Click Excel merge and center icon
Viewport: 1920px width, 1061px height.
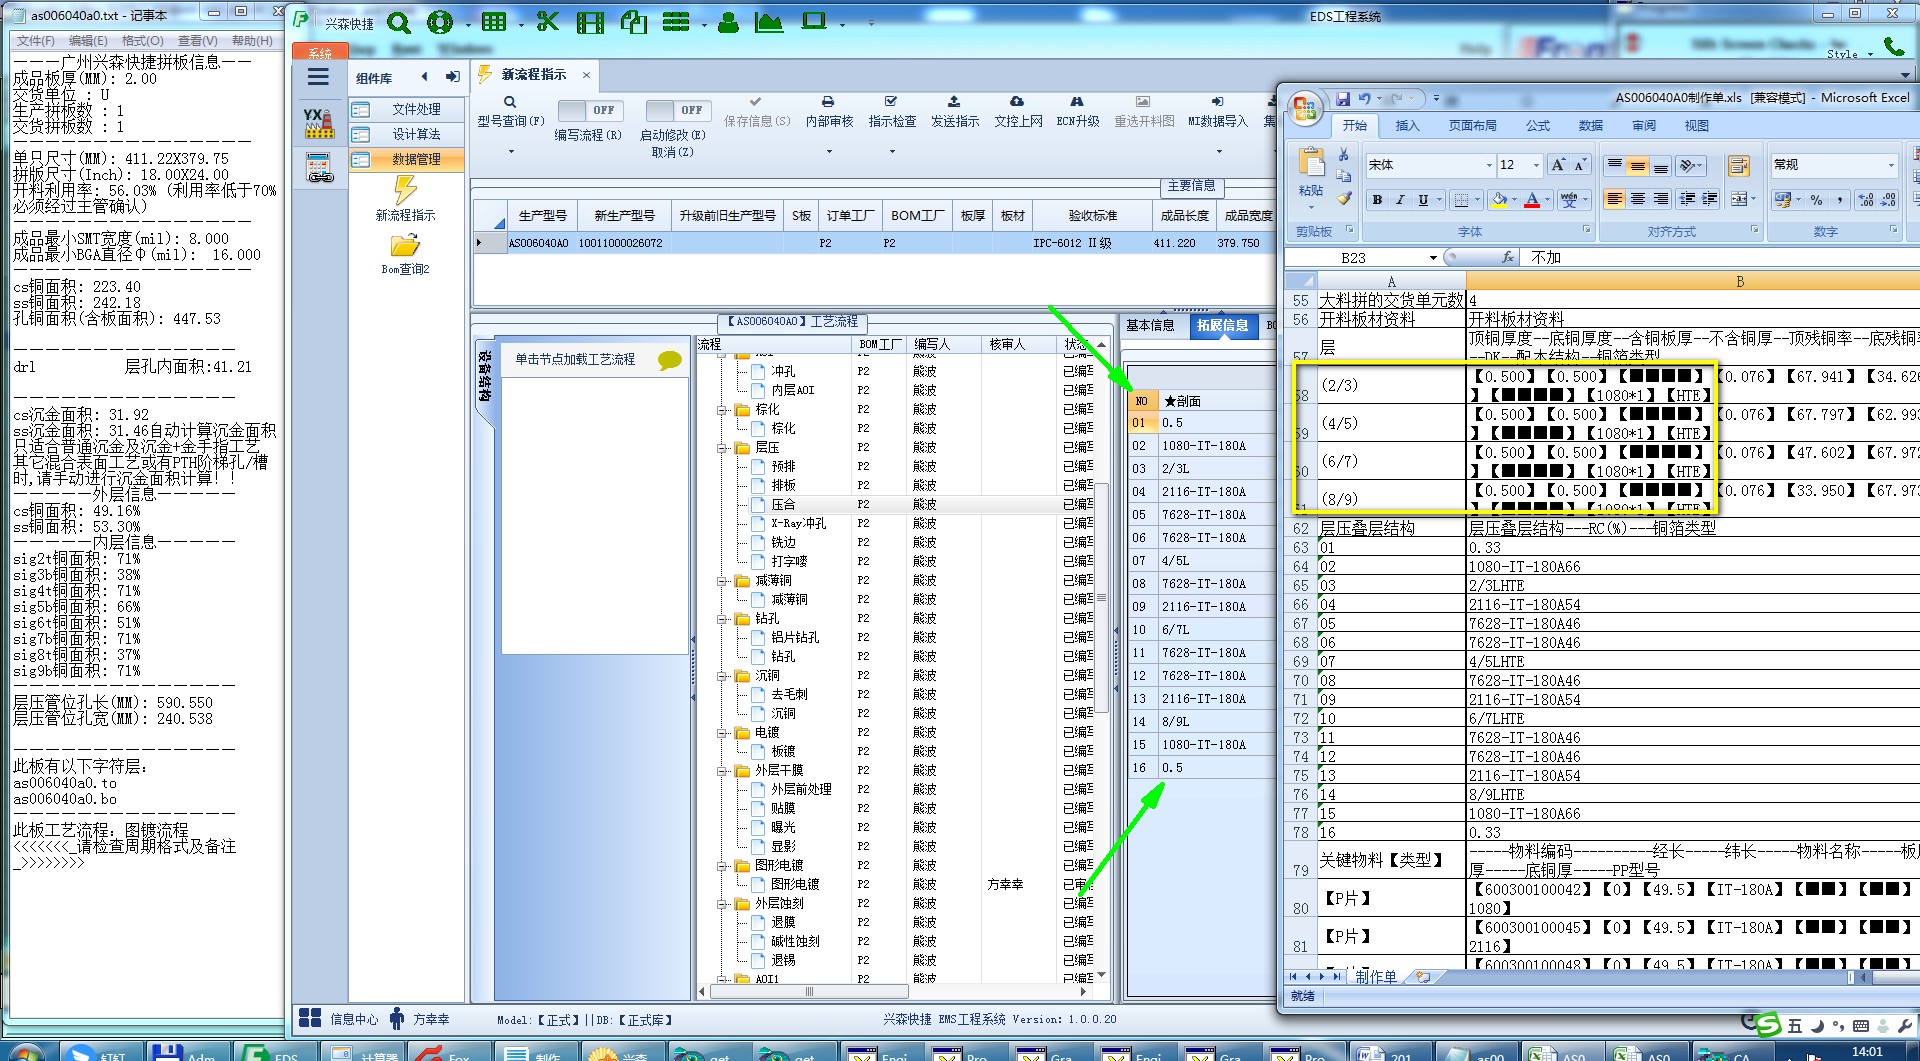click(x=1739, y=199)
